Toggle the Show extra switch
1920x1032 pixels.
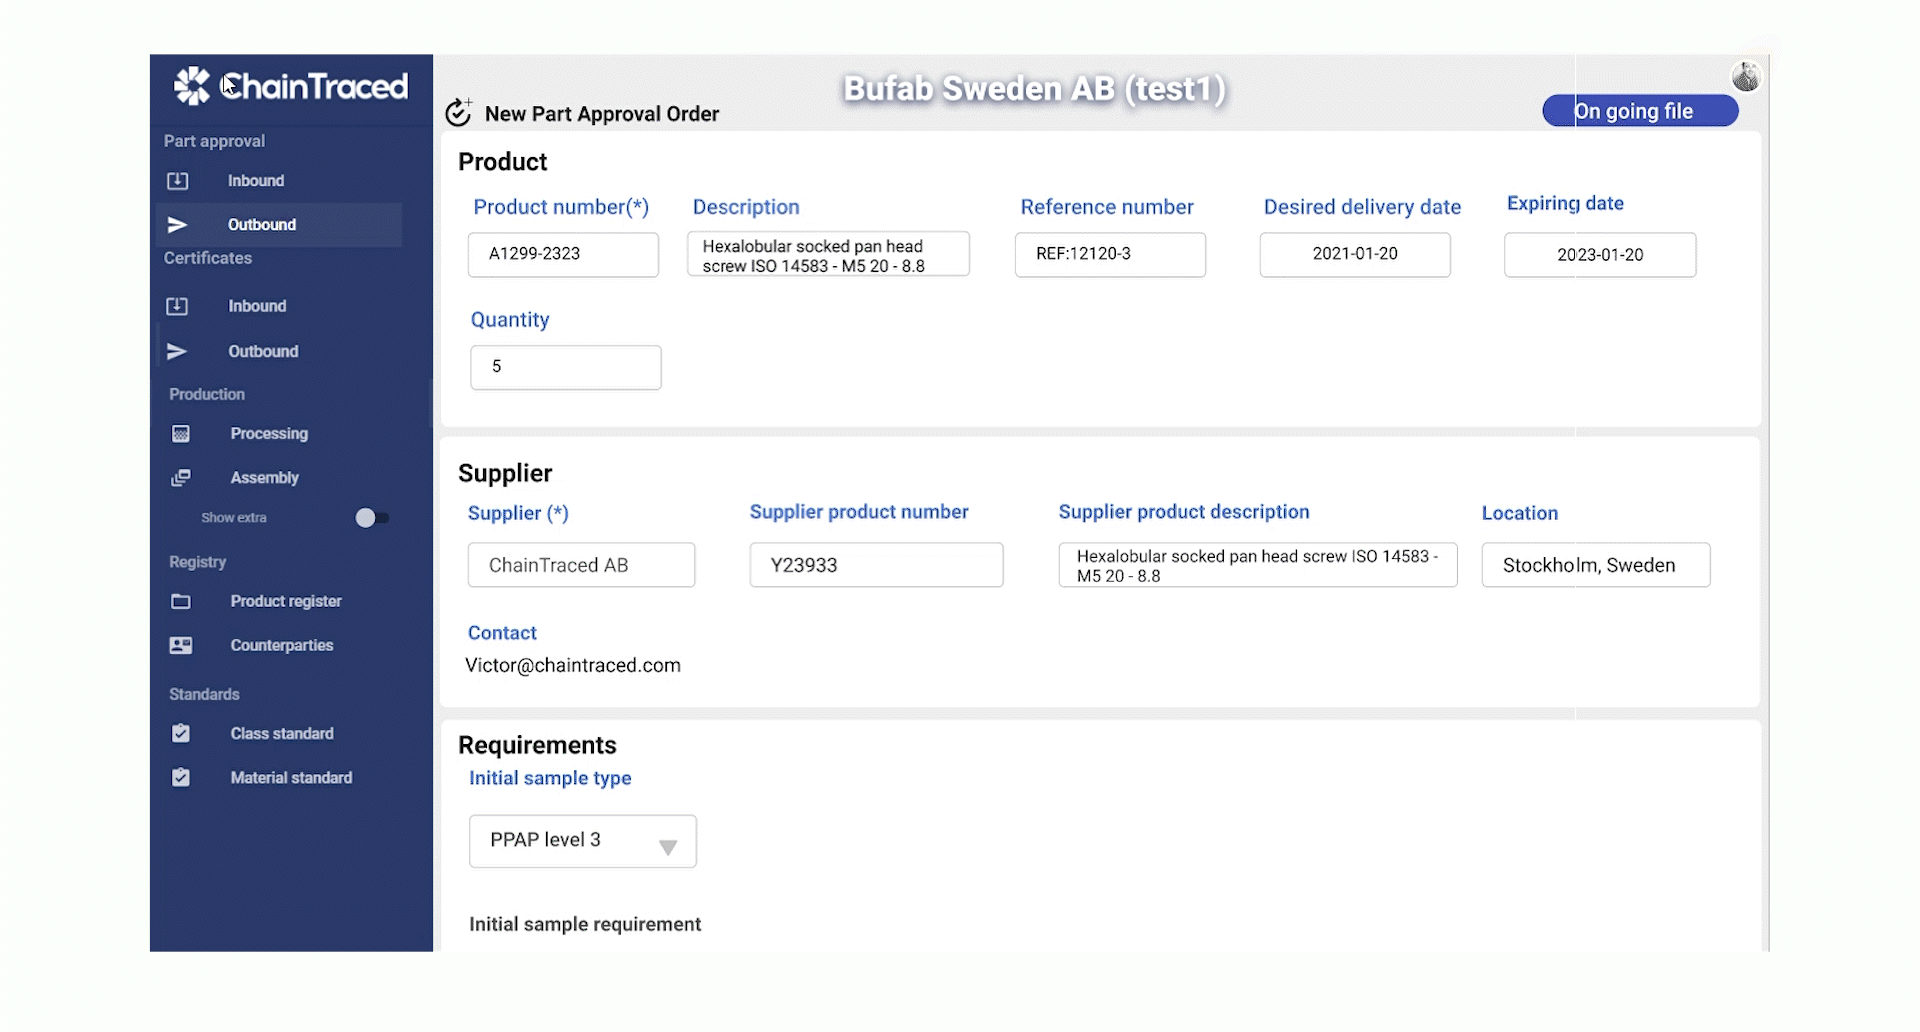[x=372, y=517]
